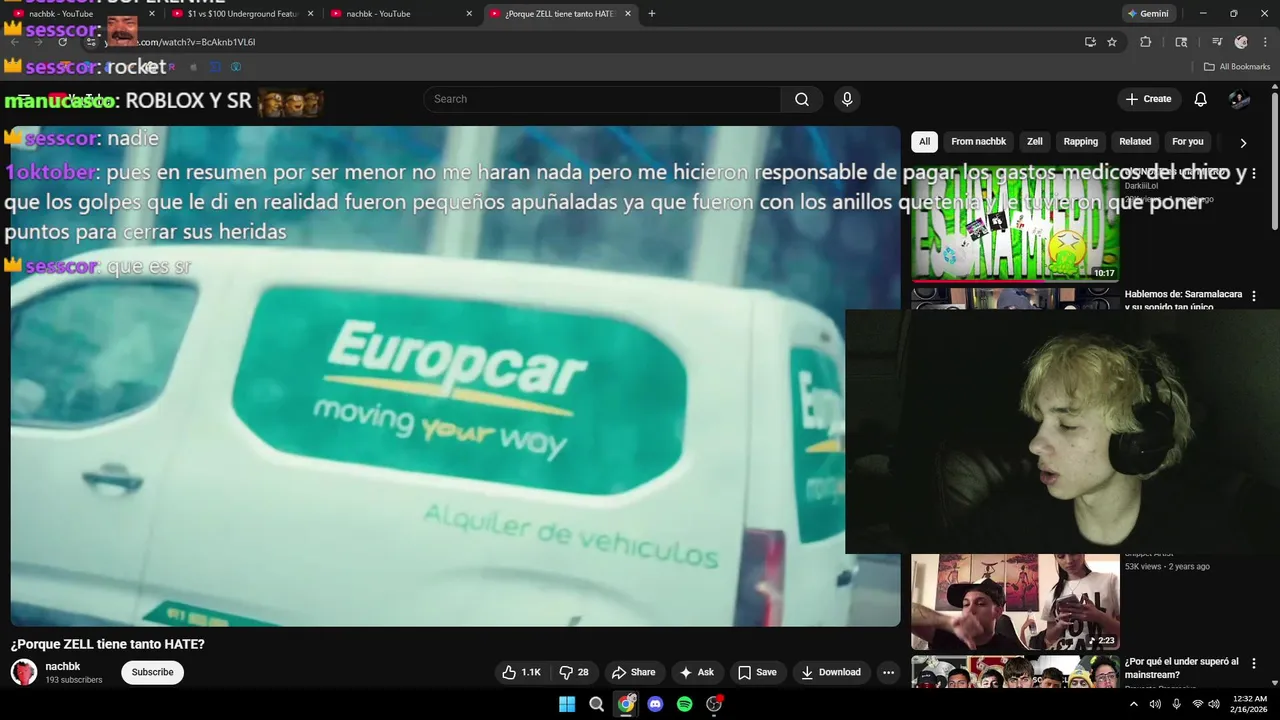Close the '$1 vs $100 Underground' tab
The width and height of the screenshot is (1280, 720).
coord(310,14)
